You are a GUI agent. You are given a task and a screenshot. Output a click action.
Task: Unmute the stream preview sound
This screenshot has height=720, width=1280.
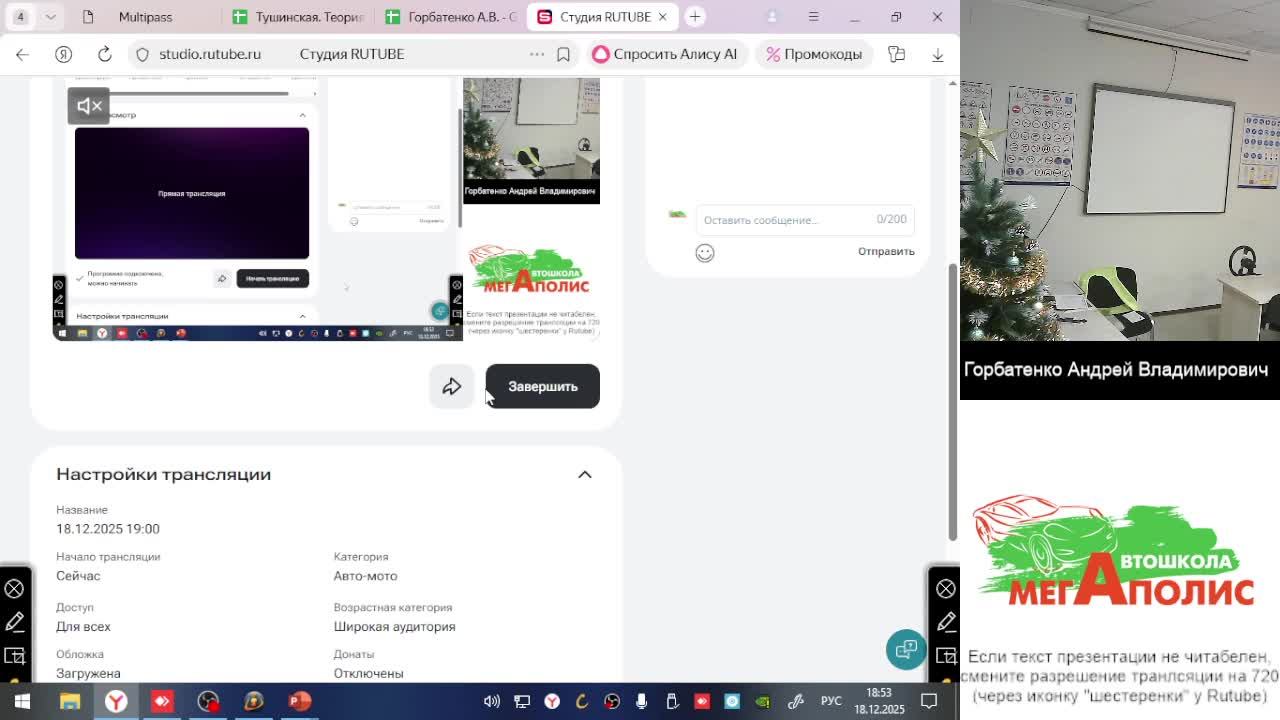pyautogui.click(x=89, y=106)
